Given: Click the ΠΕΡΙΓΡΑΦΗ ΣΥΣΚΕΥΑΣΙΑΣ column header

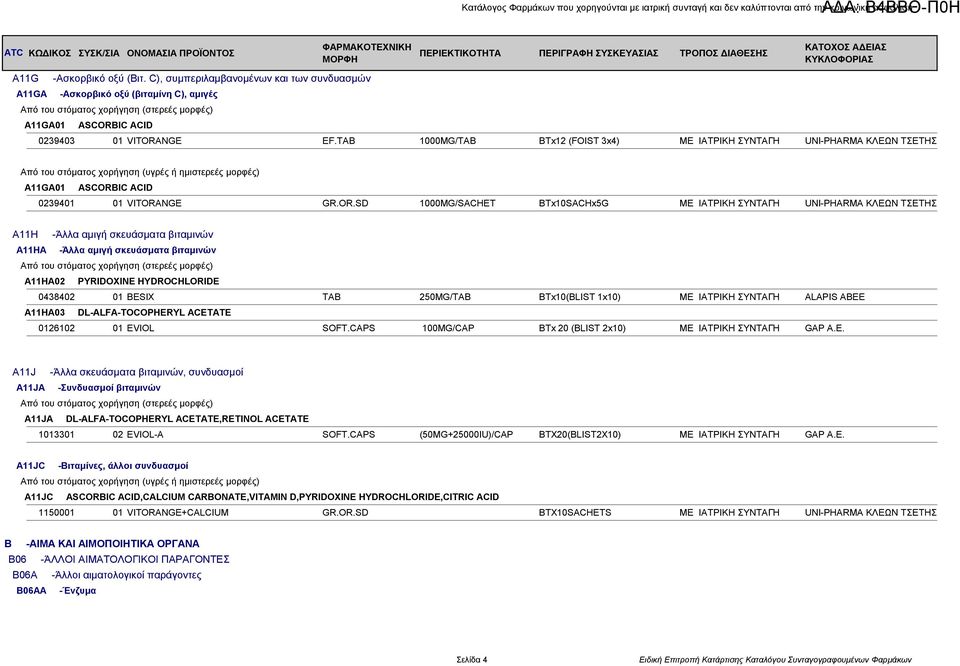Looking at the screenshot, I should pyautogui.click(x=598, y=53).
